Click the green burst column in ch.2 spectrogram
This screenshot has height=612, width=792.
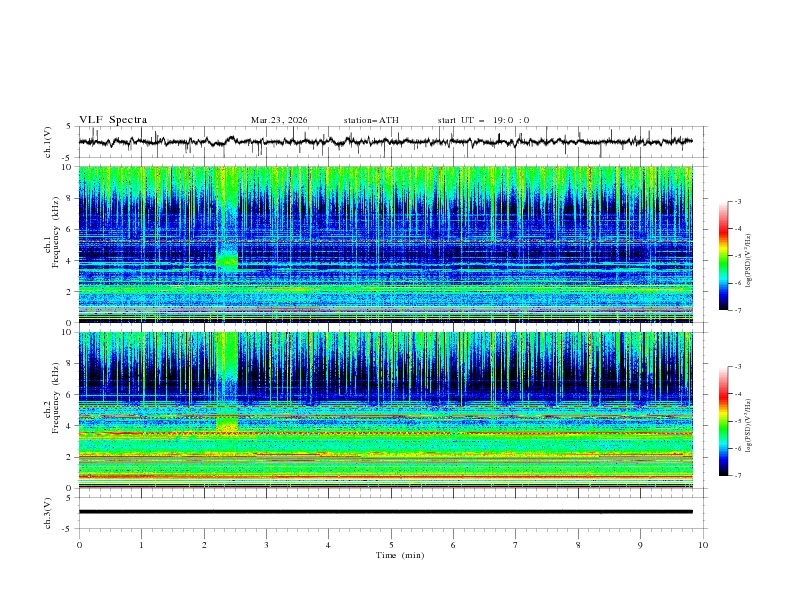[227, 381]
